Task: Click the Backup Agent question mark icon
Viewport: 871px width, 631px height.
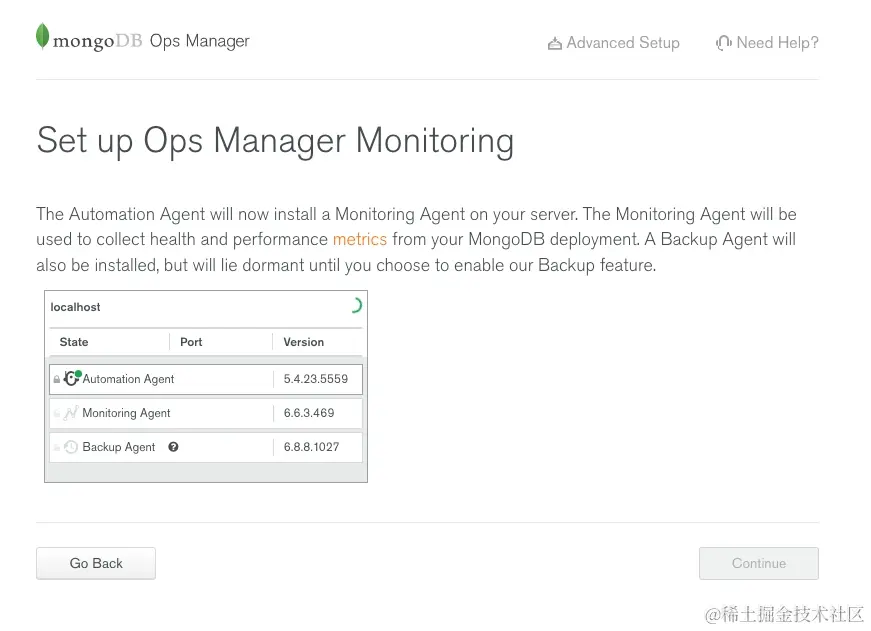Action: coord(173,447)
